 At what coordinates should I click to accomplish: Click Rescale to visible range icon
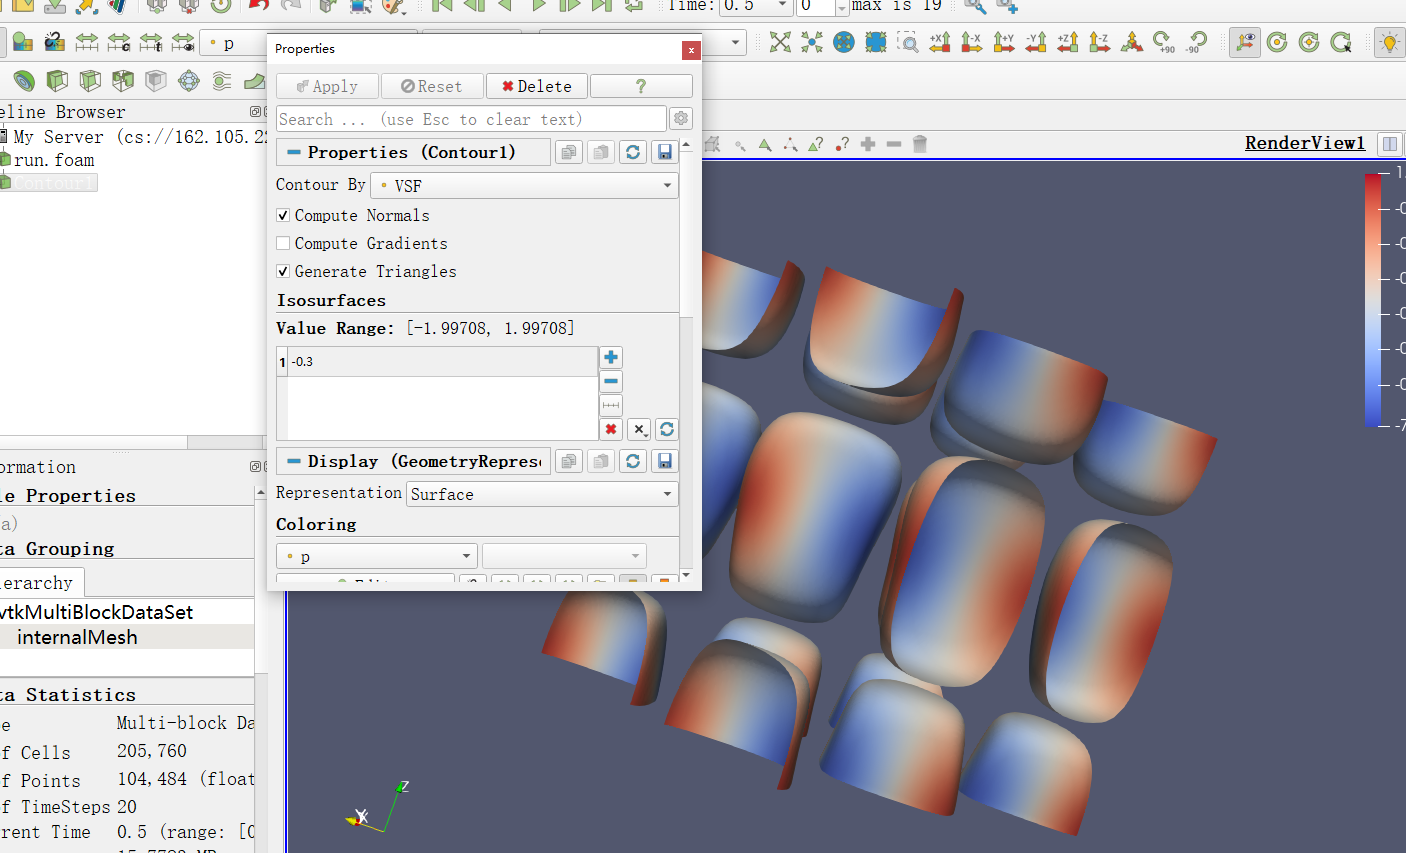pos(183,42)
